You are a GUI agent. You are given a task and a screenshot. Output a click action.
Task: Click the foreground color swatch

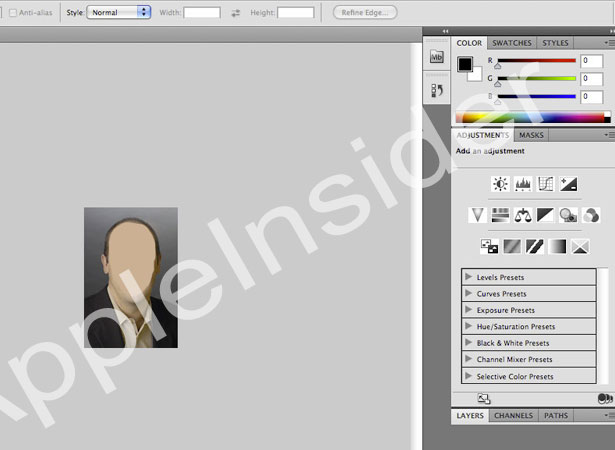[x=465, y=64]
